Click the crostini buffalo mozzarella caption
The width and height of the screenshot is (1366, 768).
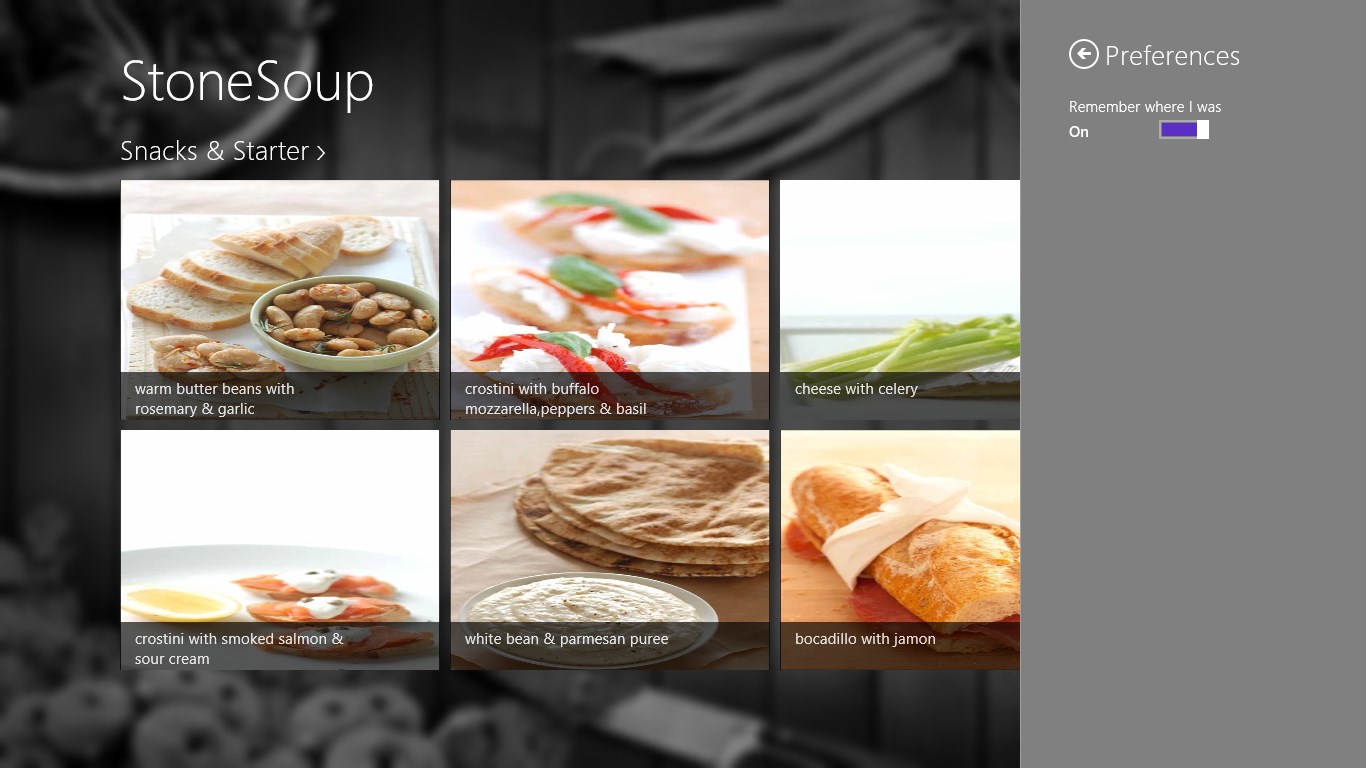coord(555,399)
